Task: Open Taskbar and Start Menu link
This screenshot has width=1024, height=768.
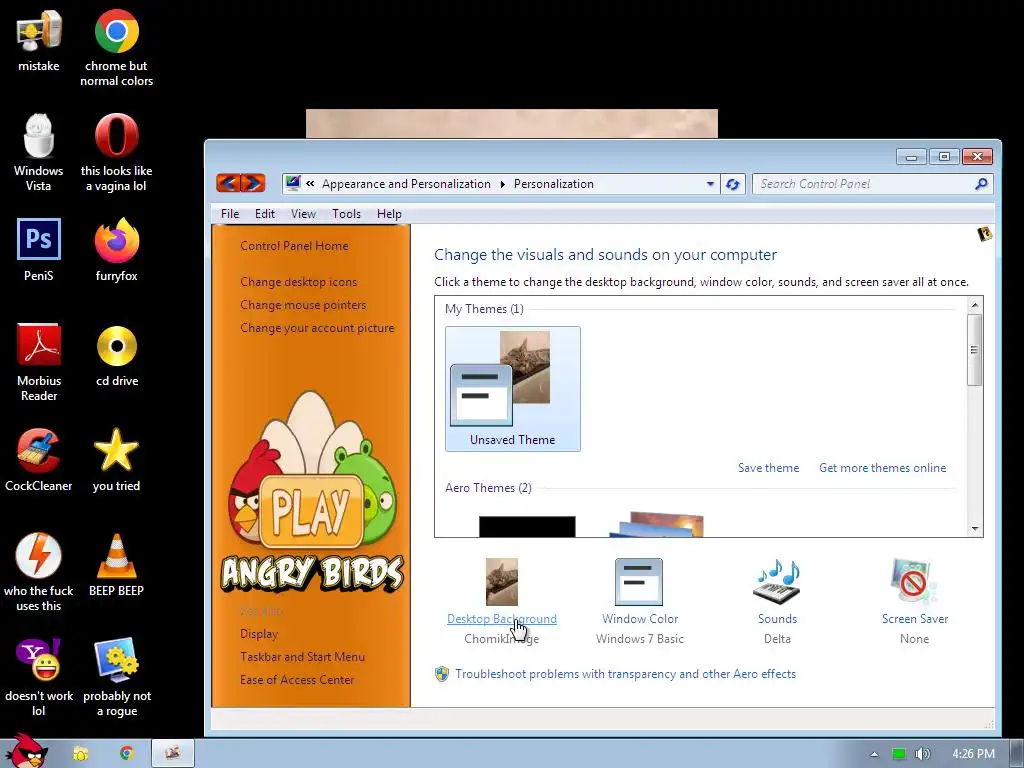Action: [302, 656]
